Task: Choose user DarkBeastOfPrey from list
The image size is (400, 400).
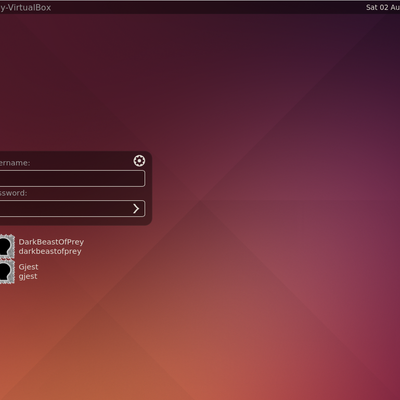Action: click(51, 242)
